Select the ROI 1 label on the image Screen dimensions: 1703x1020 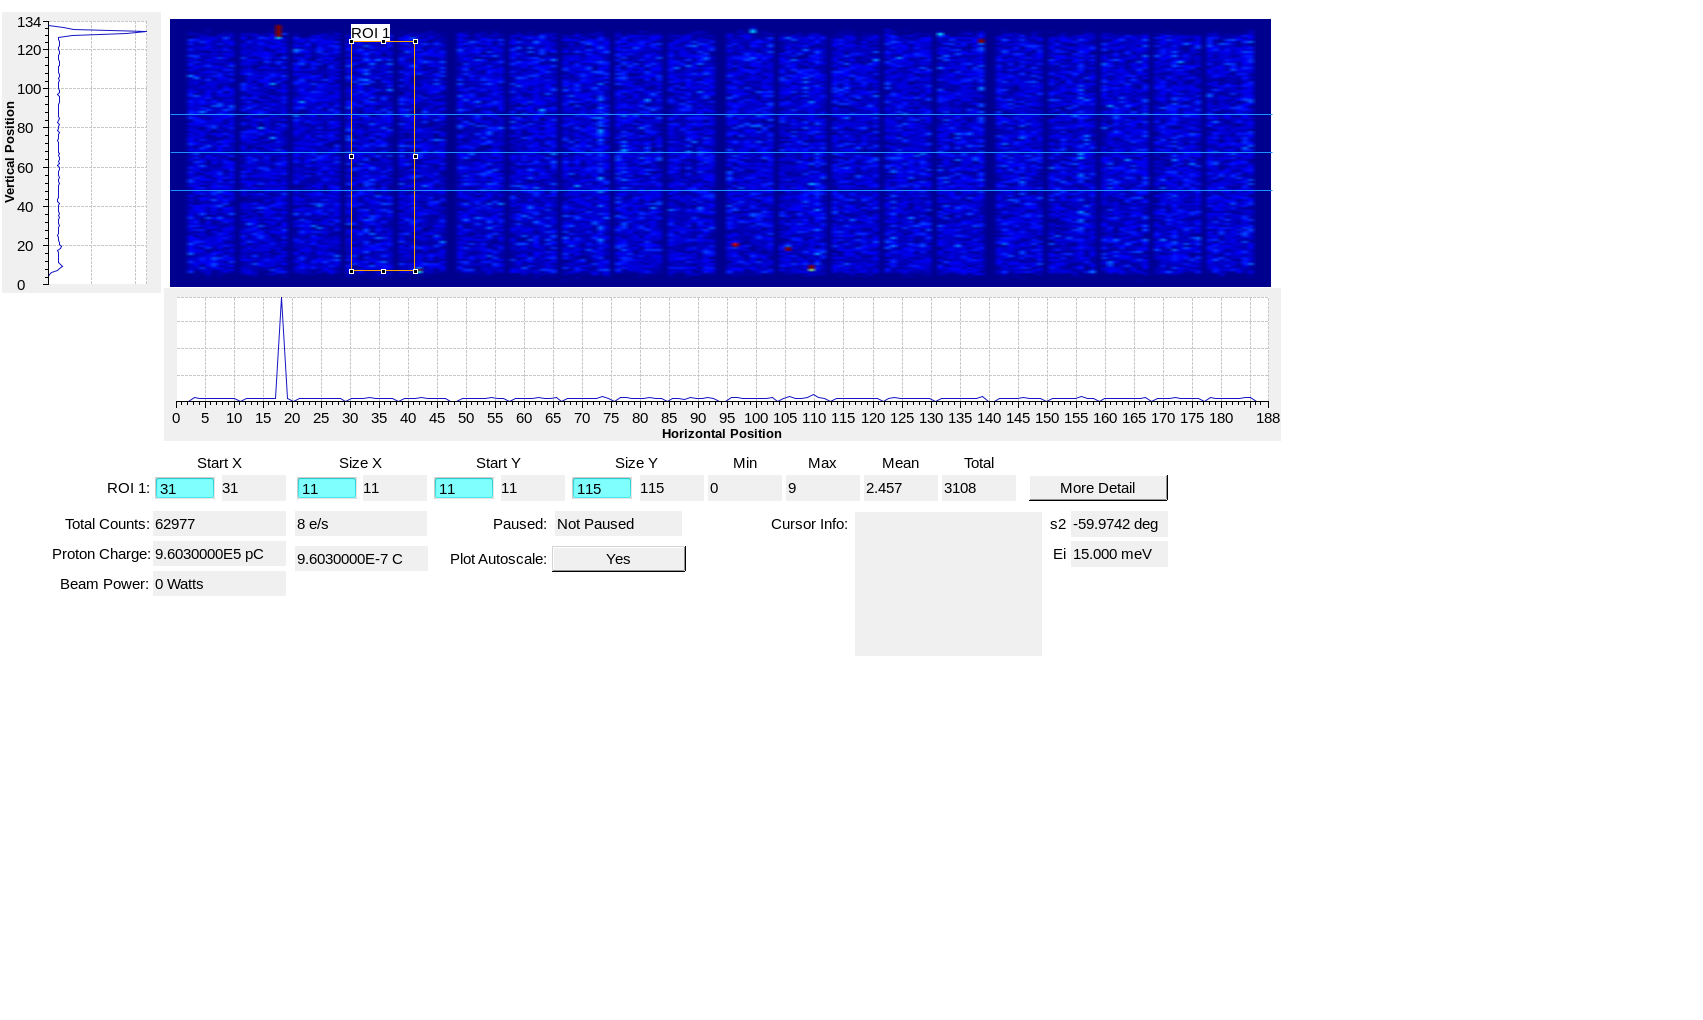[x=370, y=32]
